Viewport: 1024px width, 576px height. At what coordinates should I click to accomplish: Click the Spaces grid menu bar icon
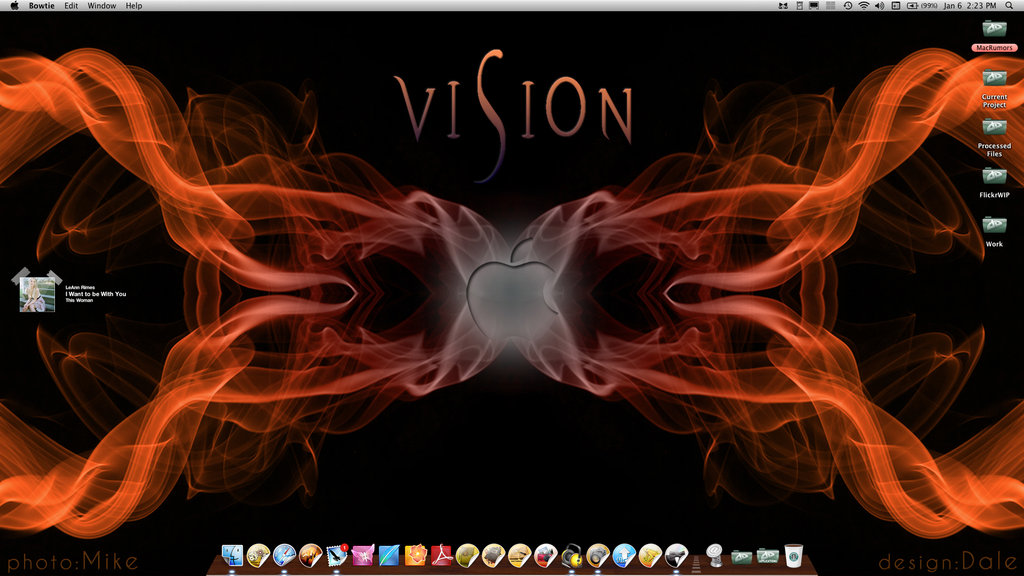pyautogui.click(x=831, y=5)
